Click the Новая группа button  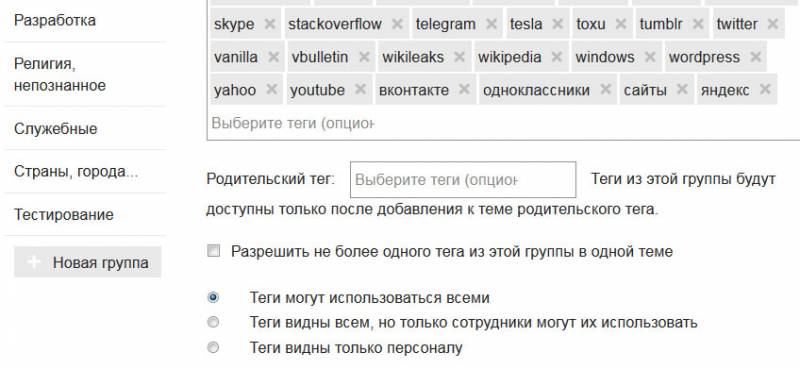pyautogui.click(x=88, y=262)
